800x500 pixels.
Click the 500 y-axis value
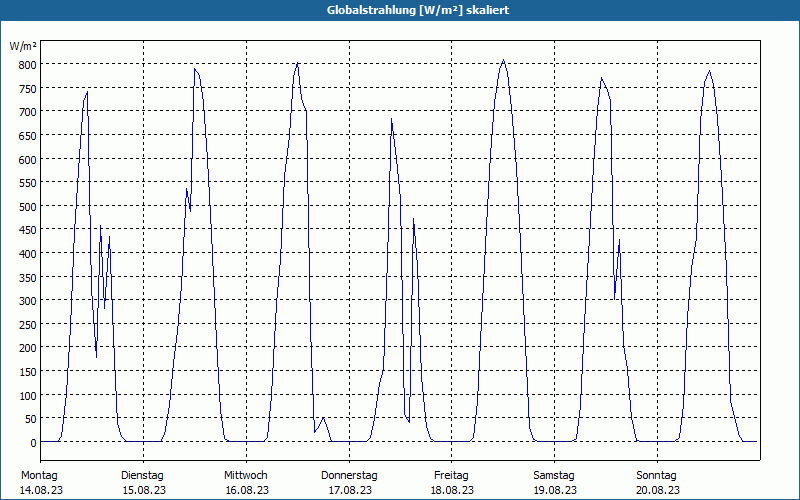[28, 207]
